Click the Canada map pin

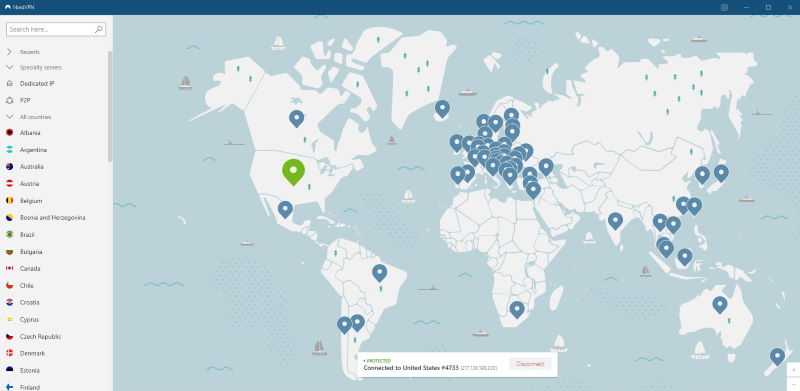point(296,118)
